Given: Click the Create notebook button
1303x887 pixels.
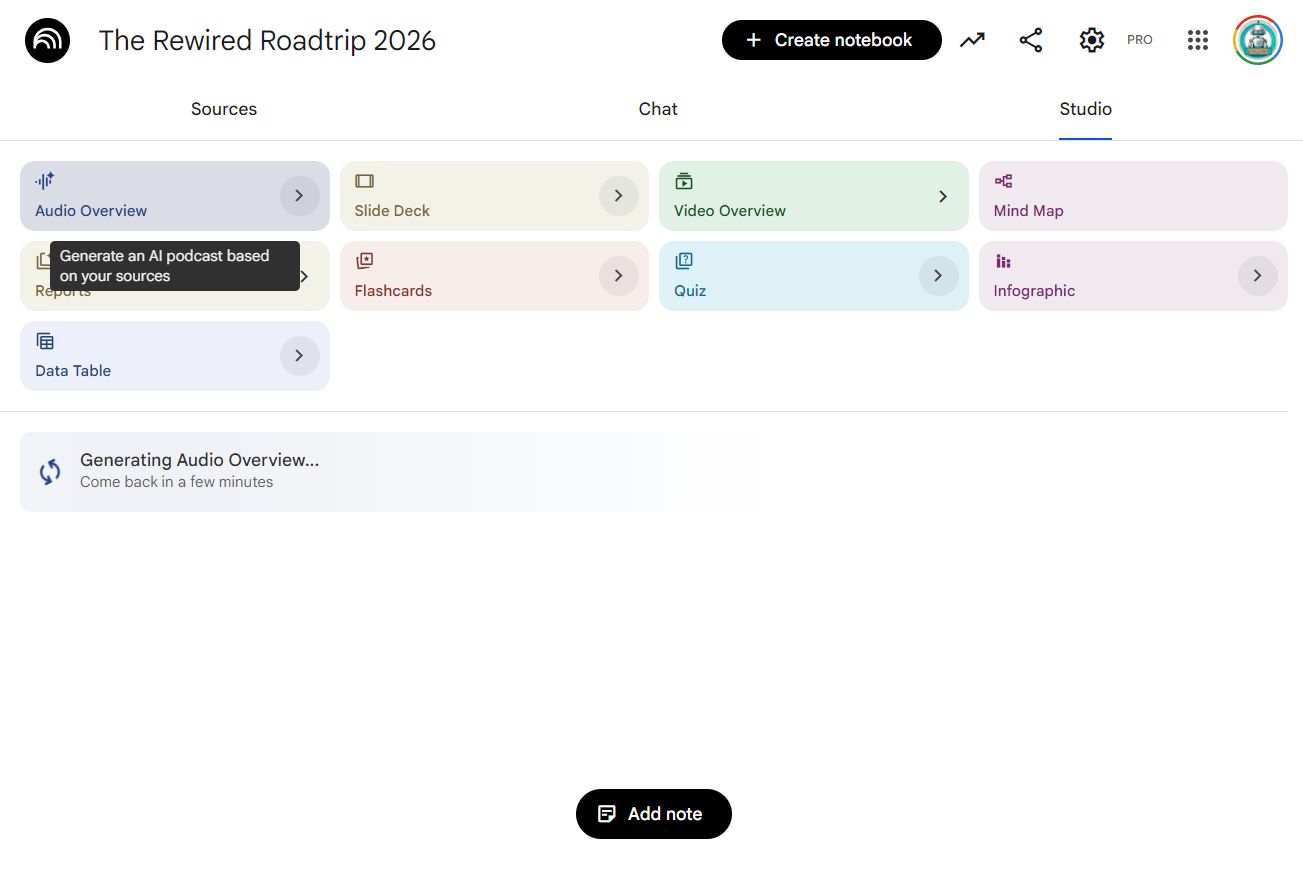Looking at the screenshot, I should tap(831, 40).
